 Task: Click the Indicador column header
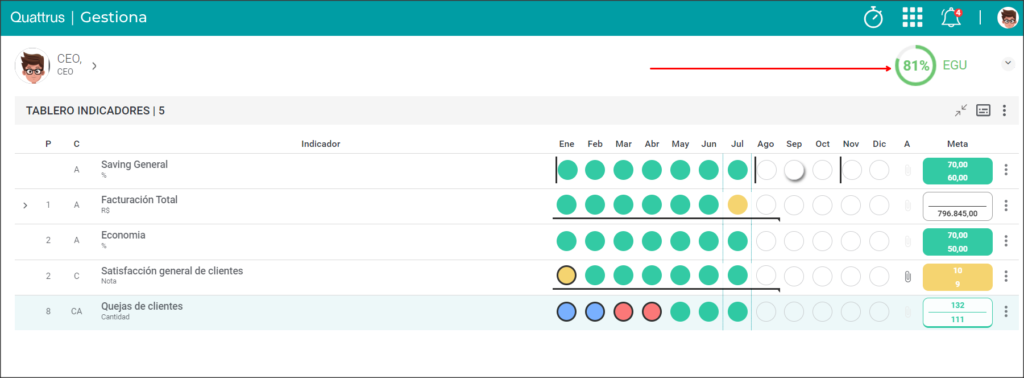[321, 144]
